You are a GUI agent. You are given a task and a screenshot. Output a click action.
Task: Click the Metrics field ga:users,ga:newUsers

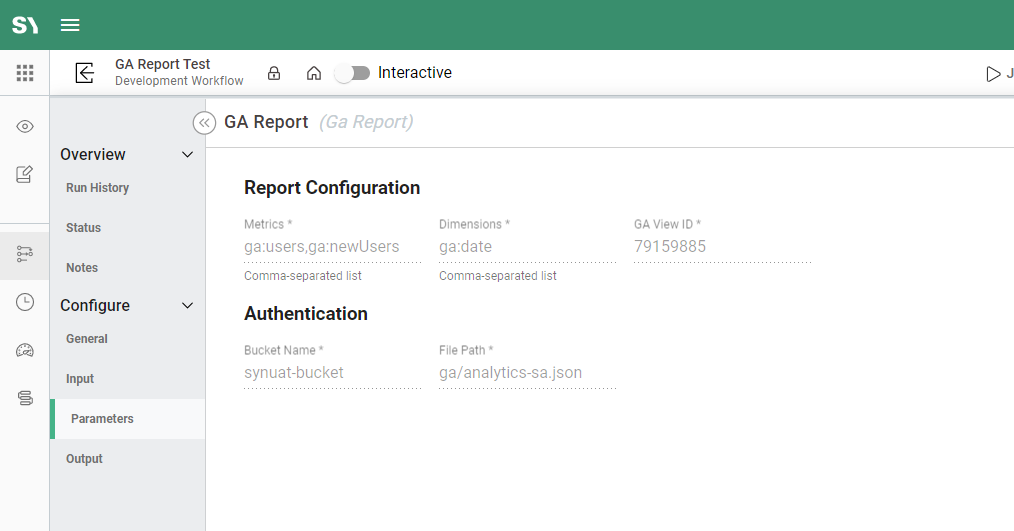(332, 247)
